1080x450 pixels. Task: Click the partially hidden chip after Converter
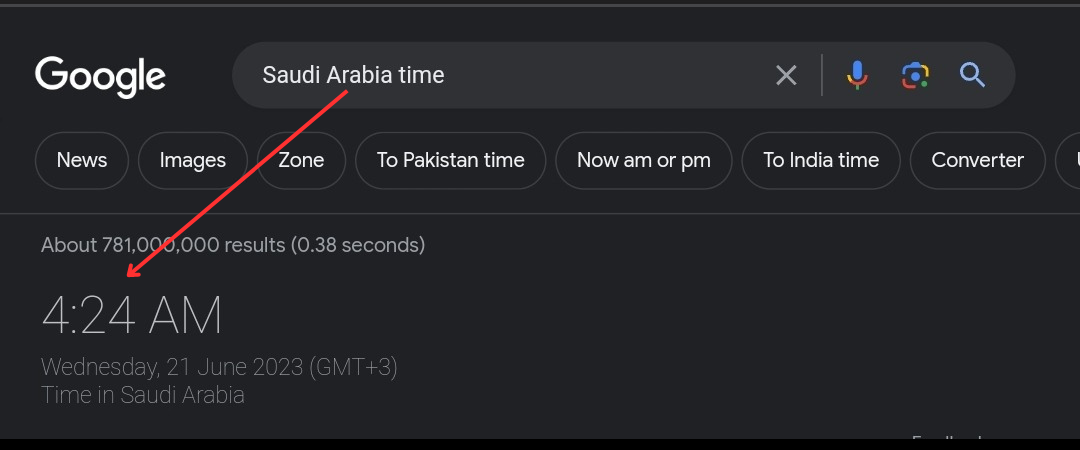click(1070, 160)
